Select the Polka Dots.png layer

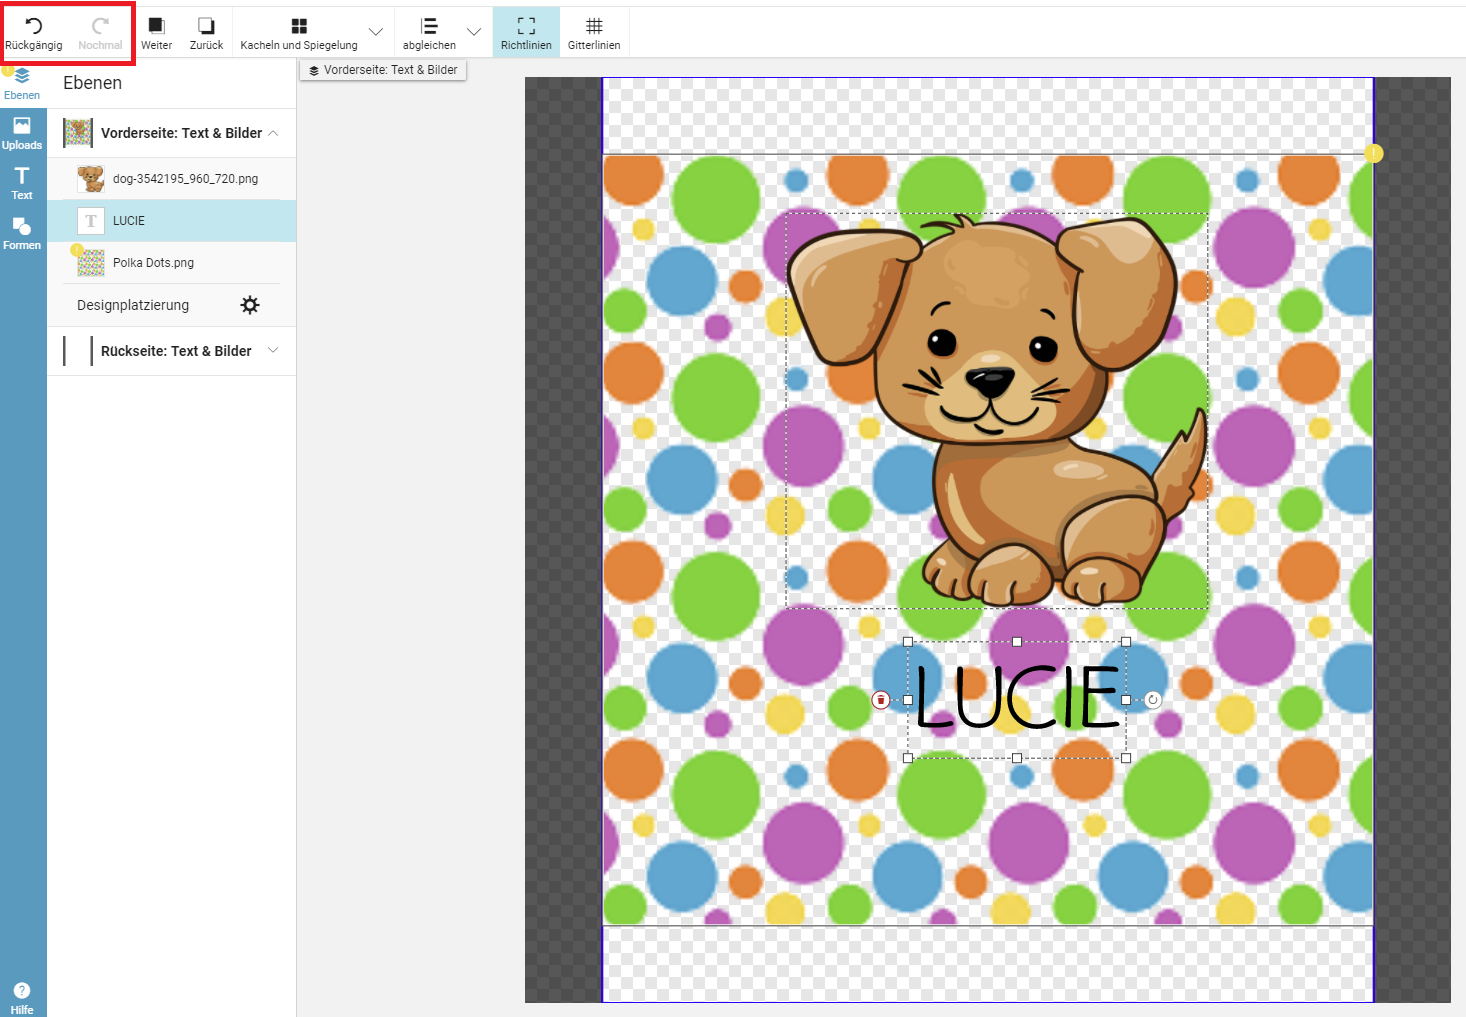(x=172, y=263)
